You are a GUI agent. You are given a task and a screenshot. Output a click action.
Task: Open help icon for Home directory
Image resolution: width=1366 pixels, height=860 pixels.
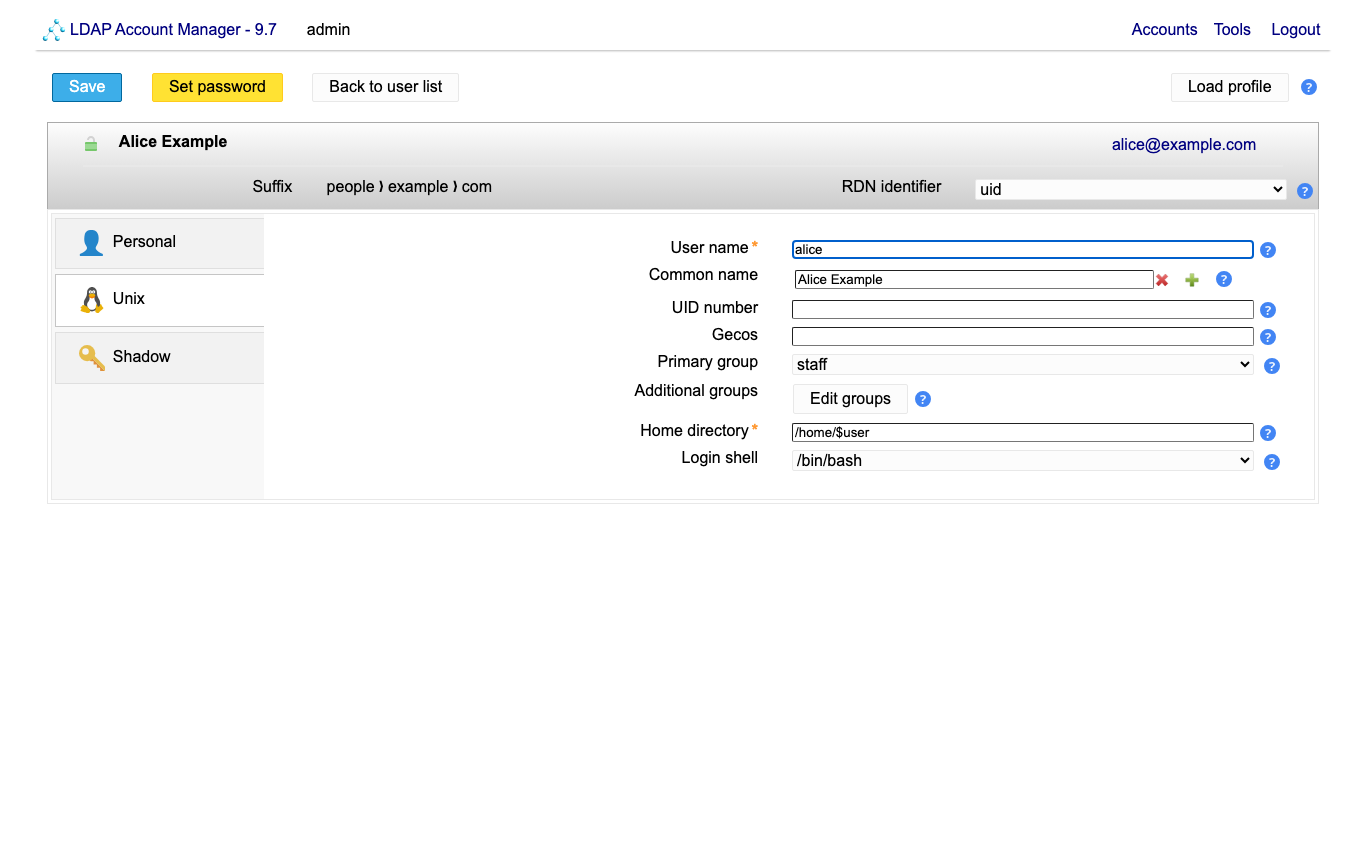(x=1268, y=433)
